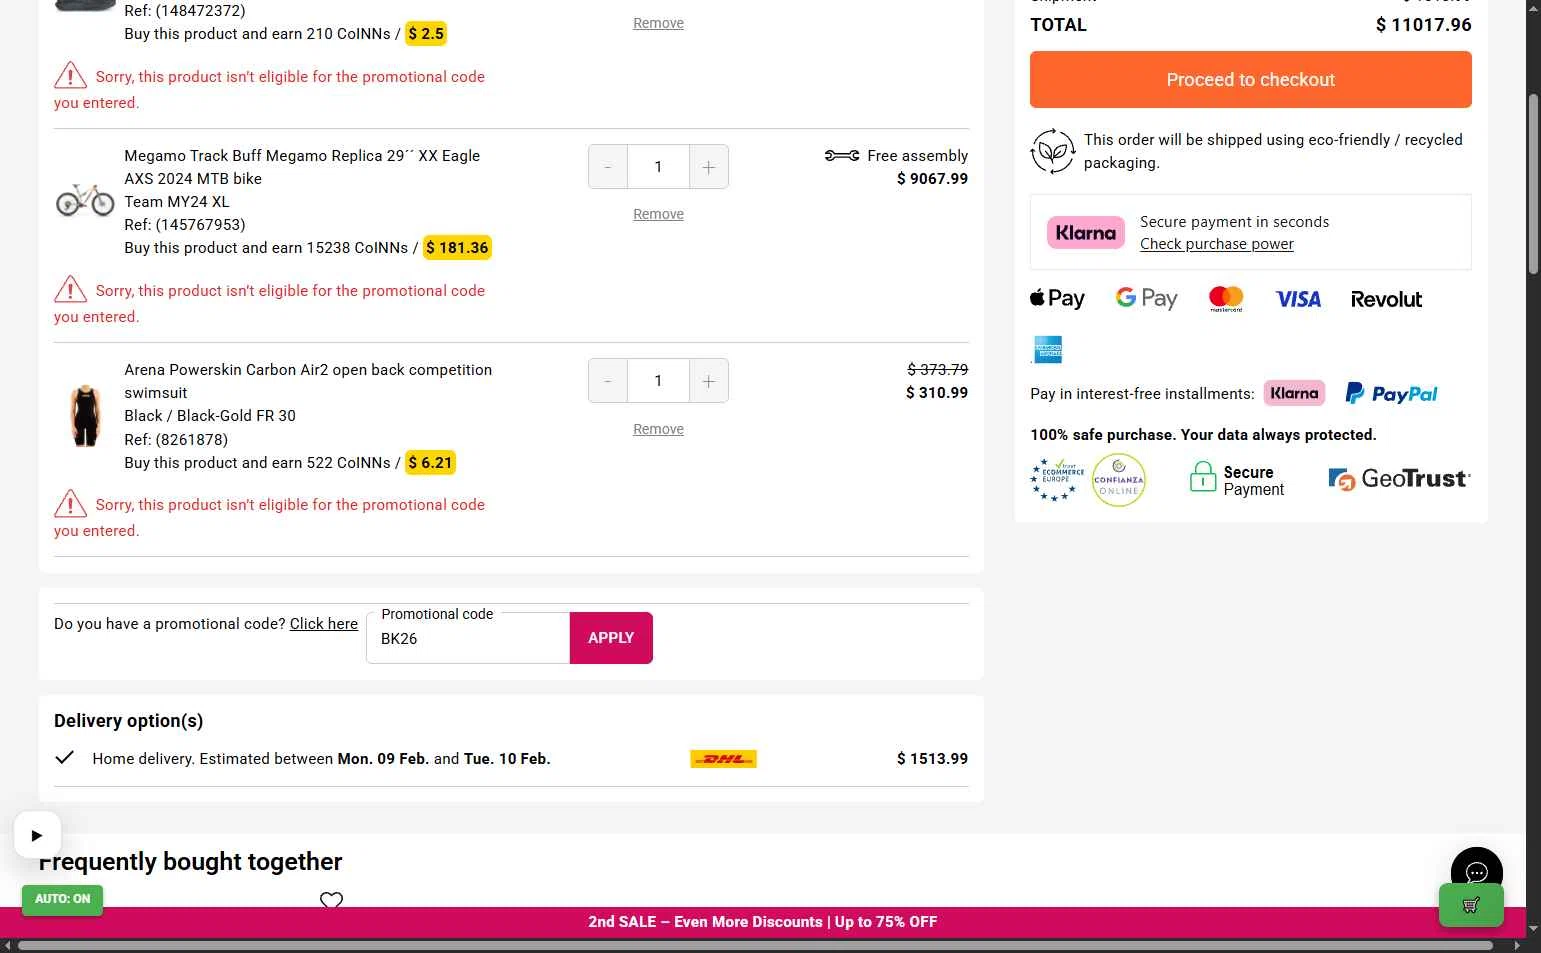Click the $ 181.36 CoINNs badge

457,248
